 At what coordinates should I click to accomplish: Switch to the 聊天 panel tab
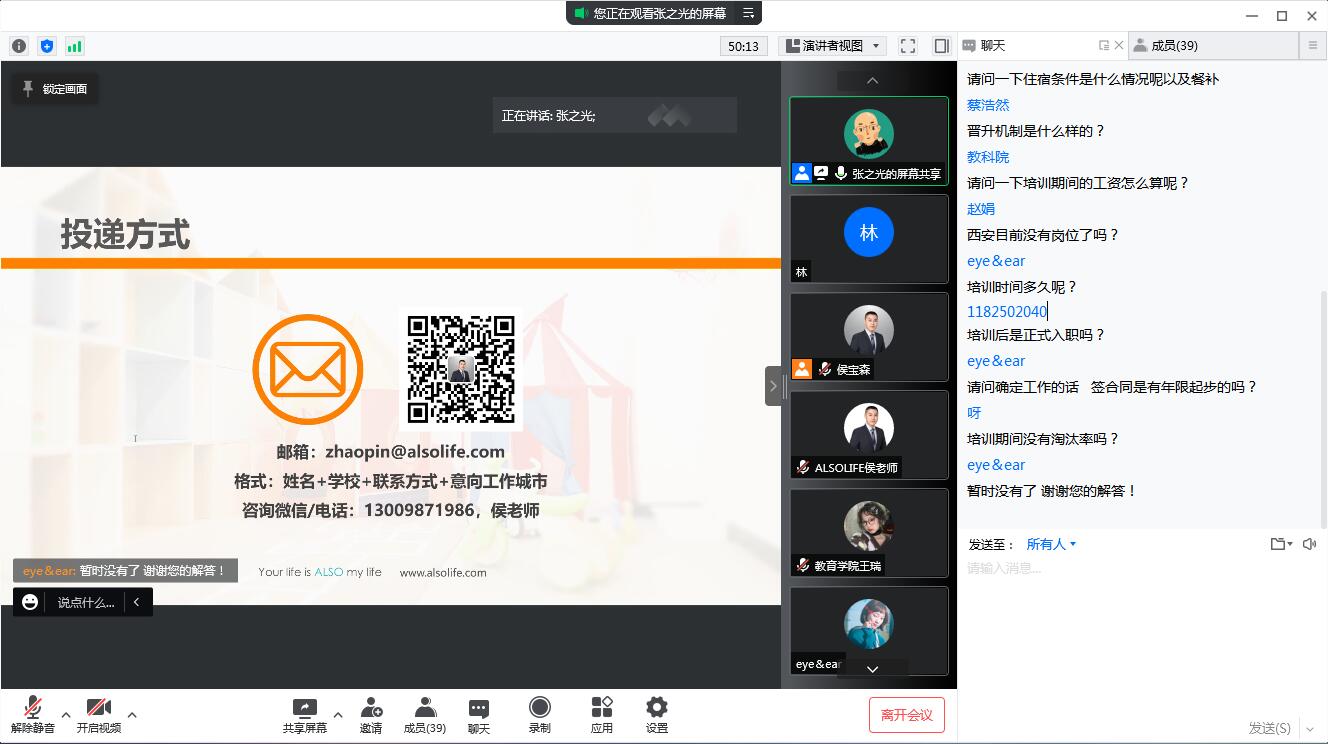point(992,46)
